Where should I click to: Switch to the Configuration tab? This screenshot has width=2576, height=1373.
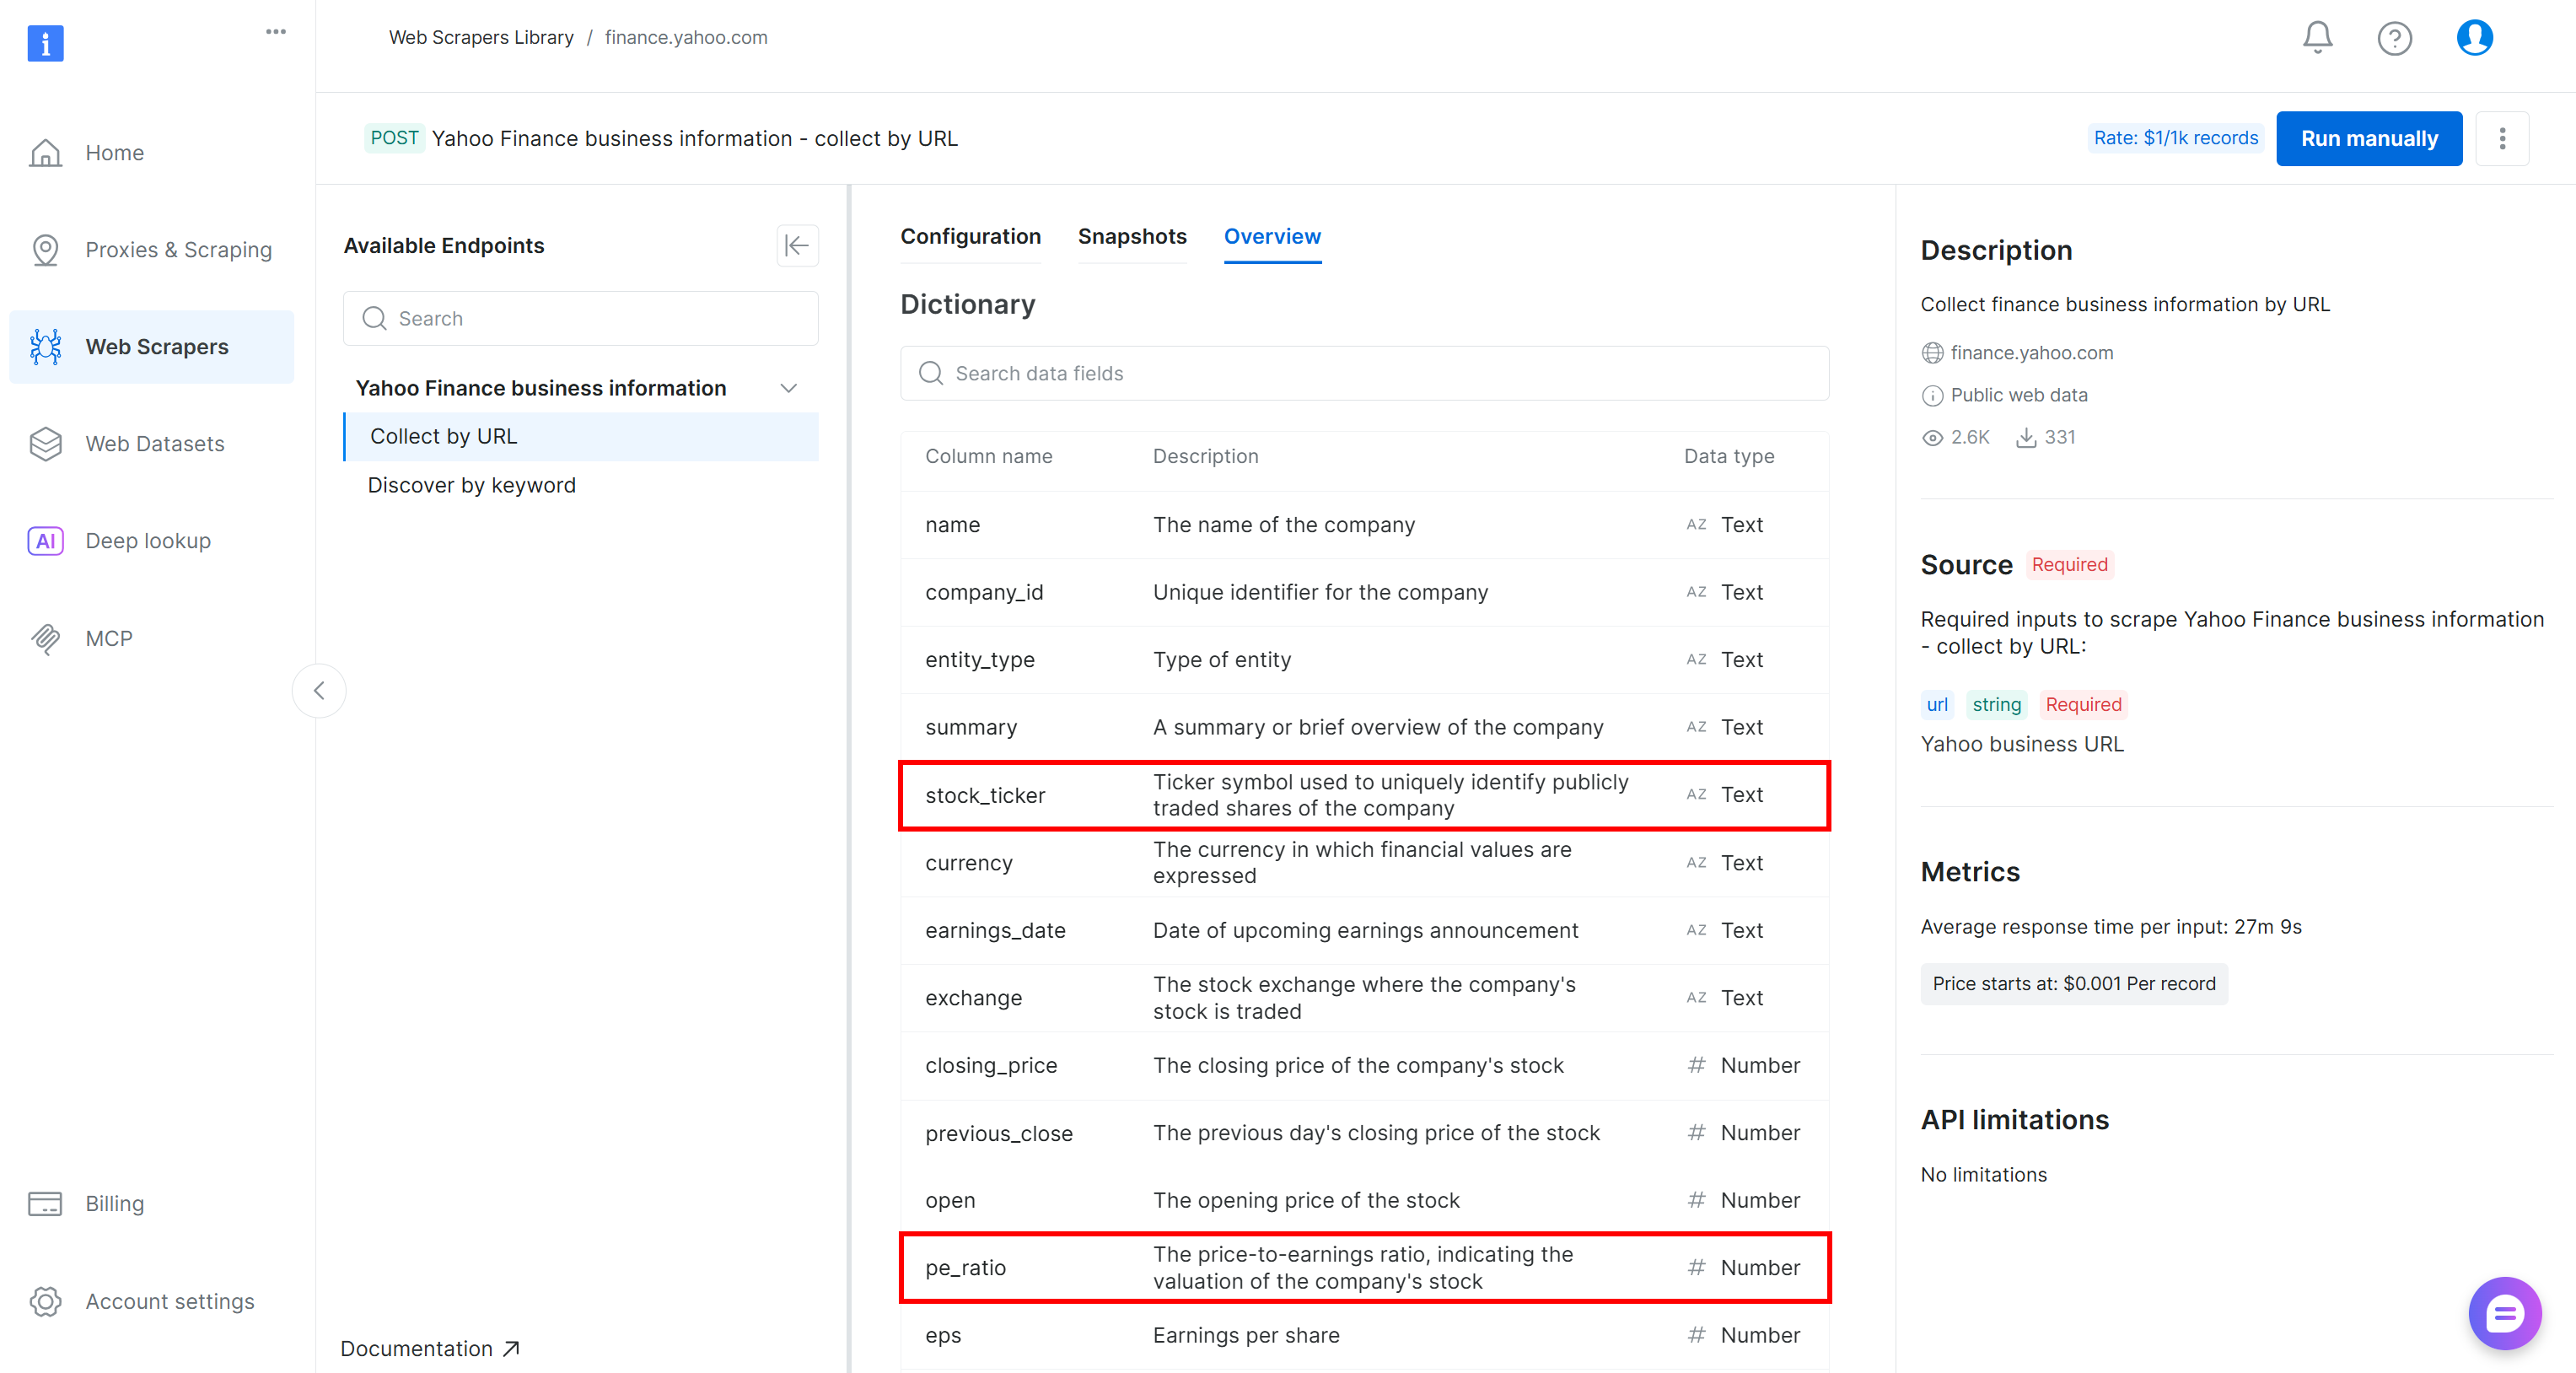click(970, 237)
